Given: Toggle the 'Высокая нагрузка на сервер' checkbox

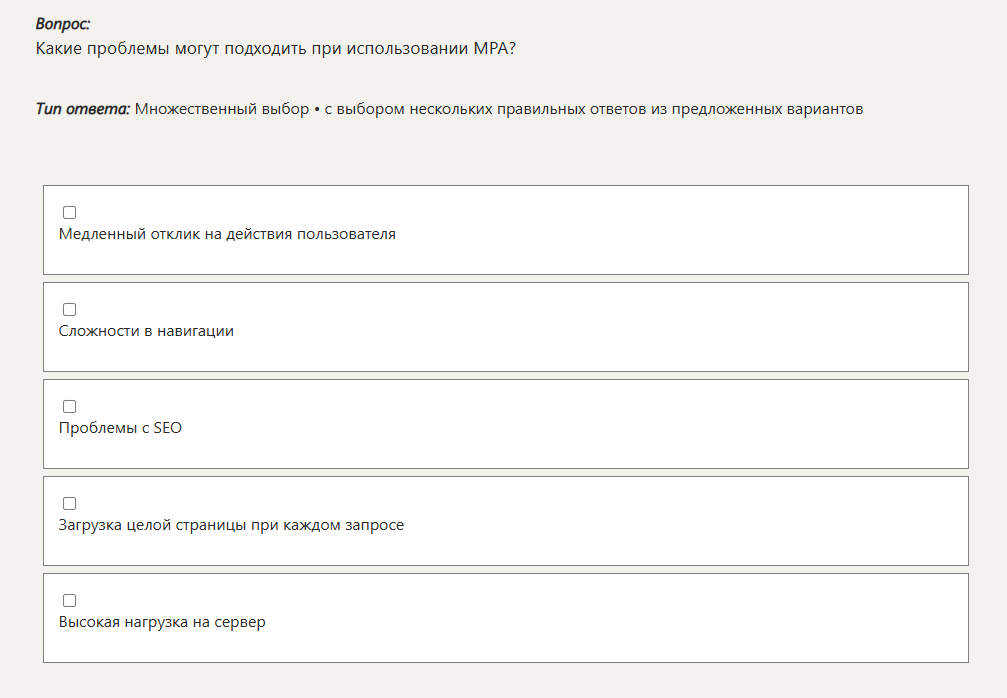Looking at the screenshot, I should pos(70,601).
